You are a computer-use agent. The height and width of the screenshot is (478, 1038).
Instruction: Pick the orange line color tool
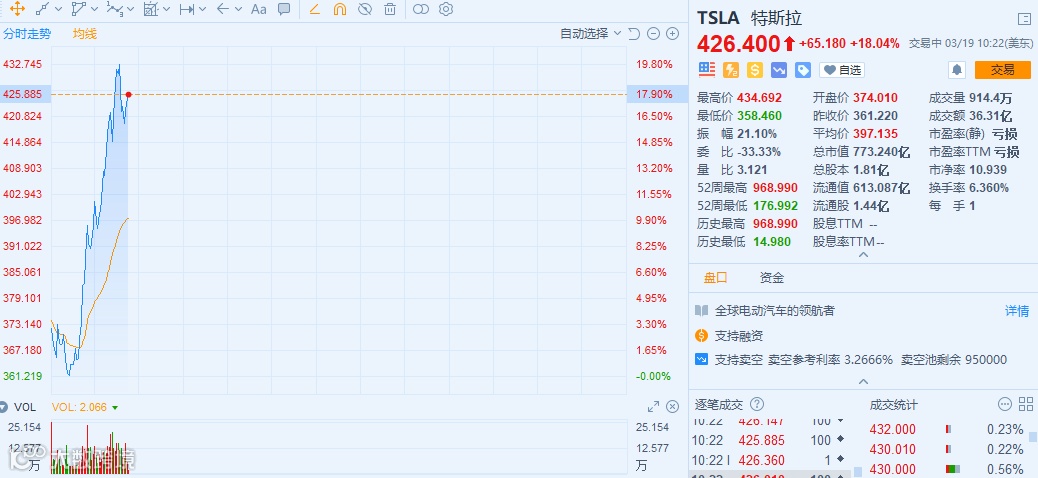pyautogui.click(x=314, y=9)
